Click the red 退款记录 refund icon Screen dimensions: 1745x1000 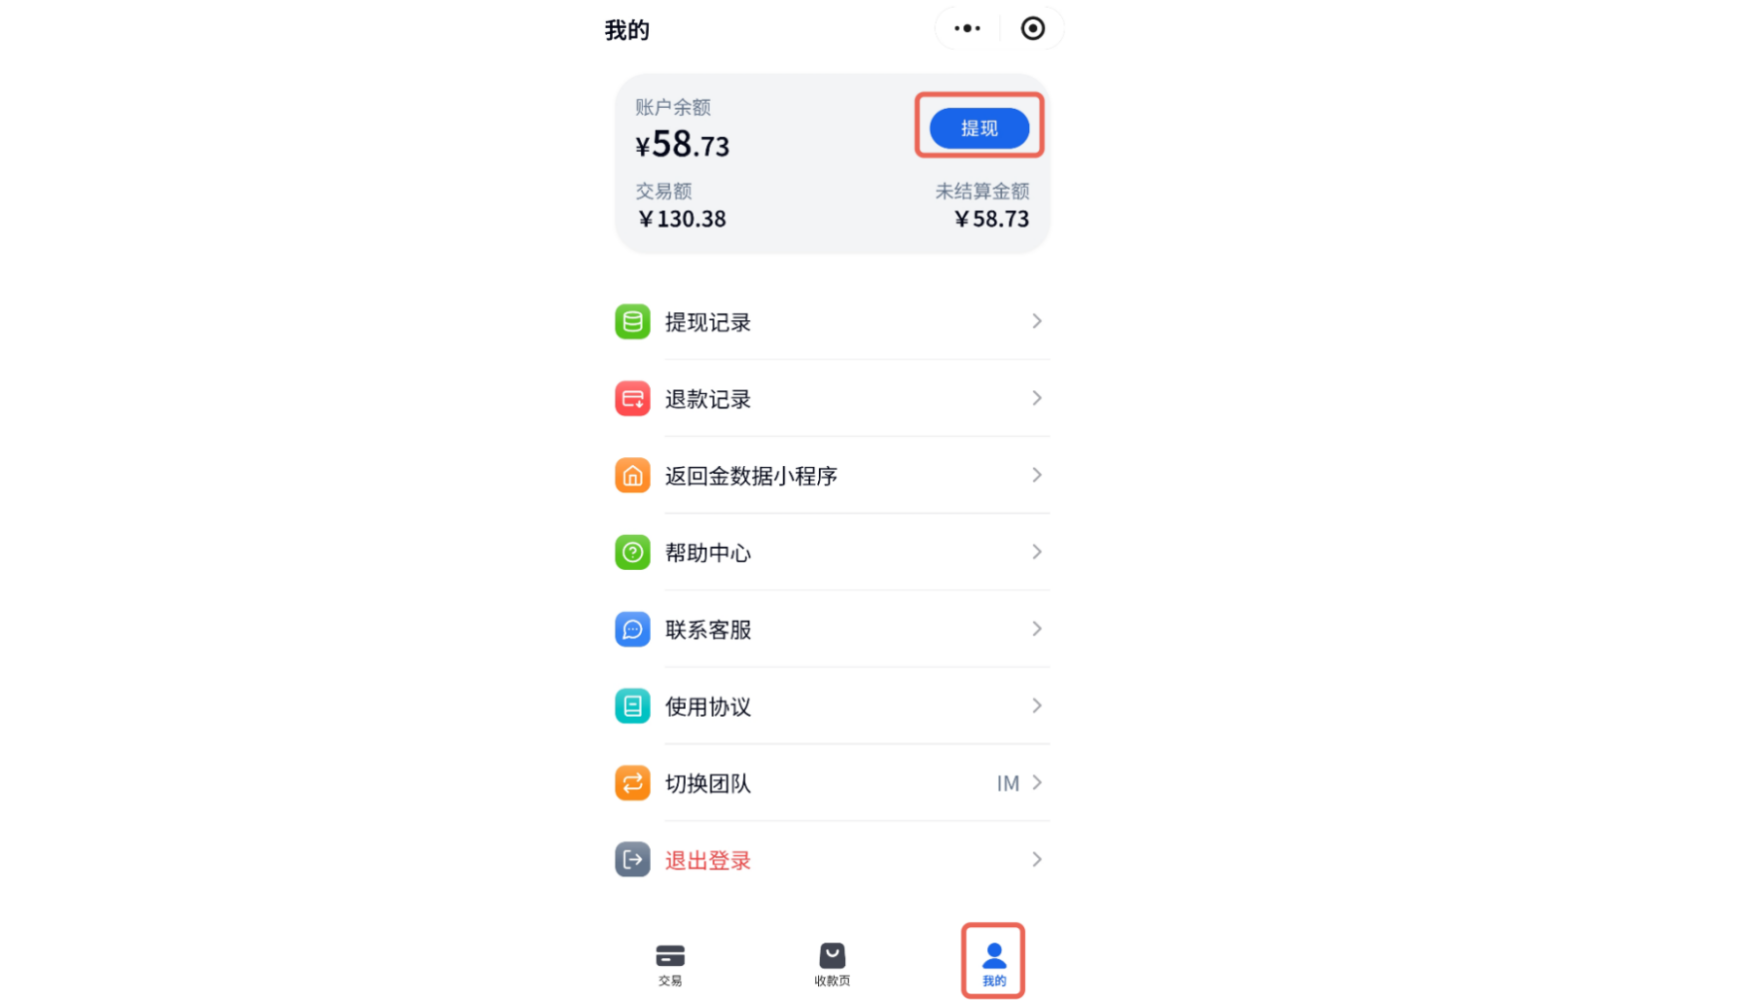coord(632,399)
